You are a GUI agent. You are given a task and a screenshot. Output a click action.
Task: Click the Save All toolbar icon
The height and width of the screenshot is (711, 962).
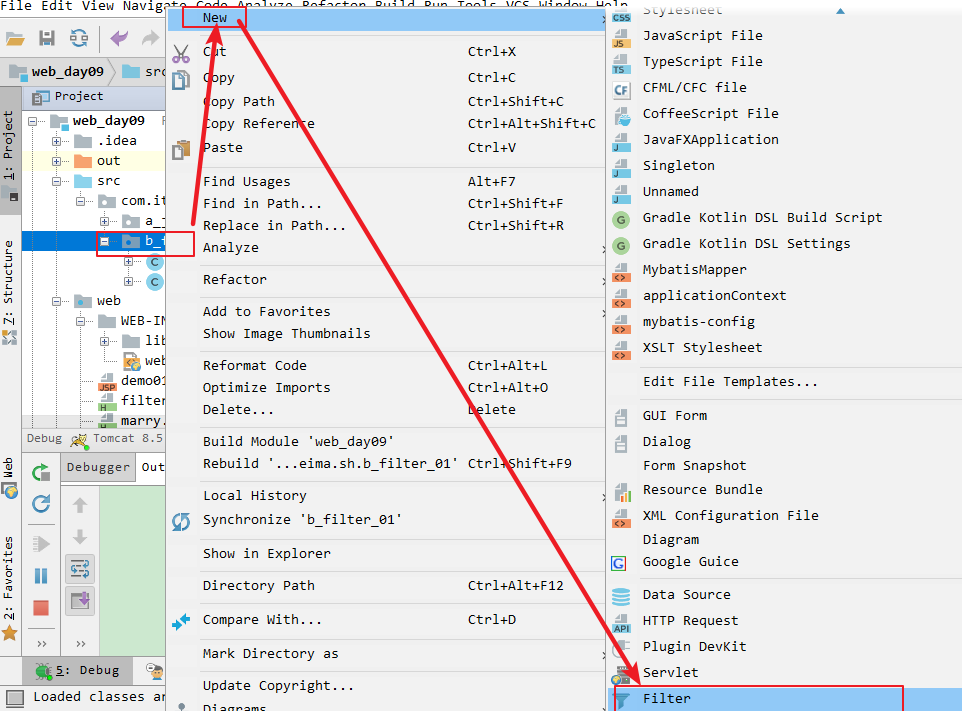pos(47,39)
